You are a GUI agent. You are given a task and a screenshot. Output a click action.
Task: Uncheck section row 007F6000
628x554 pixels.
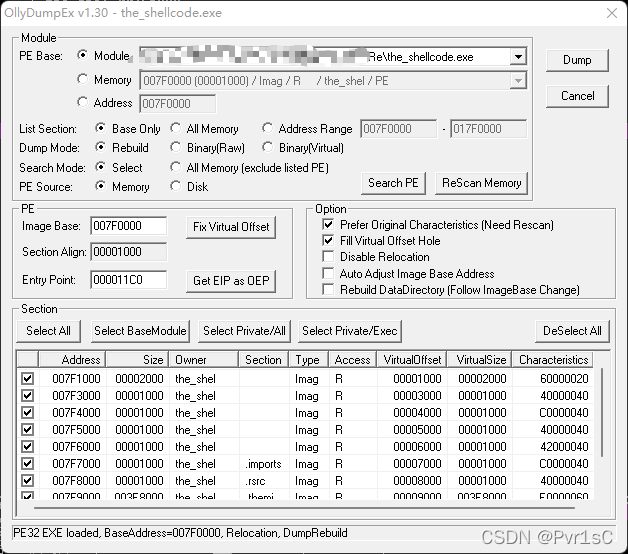tap(27, 447)
